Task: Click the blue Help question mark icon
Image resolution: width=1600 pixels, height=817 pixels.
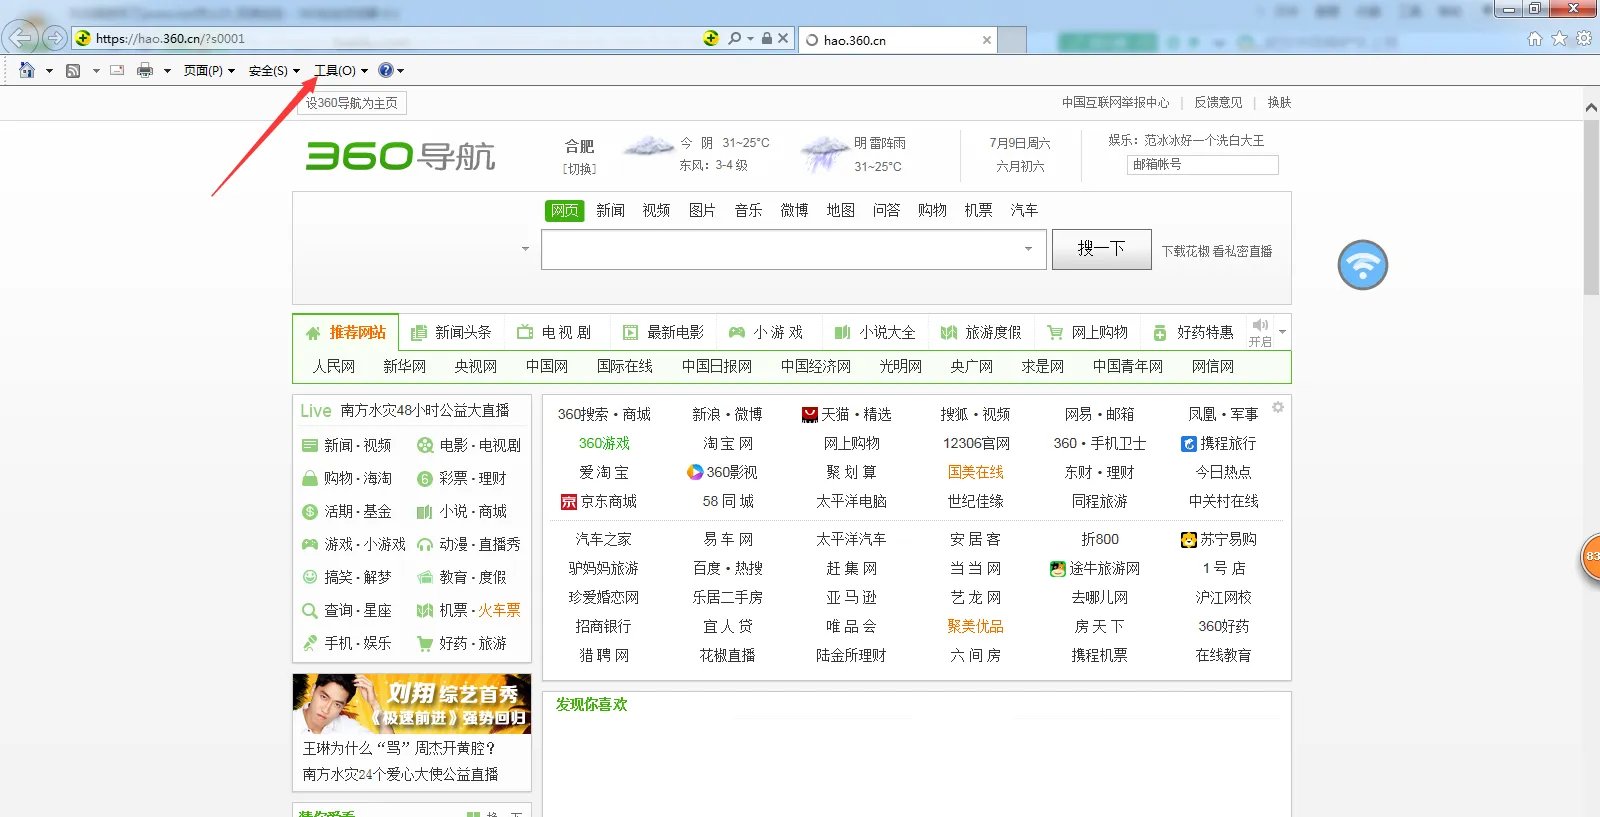Action: [386, 70]
